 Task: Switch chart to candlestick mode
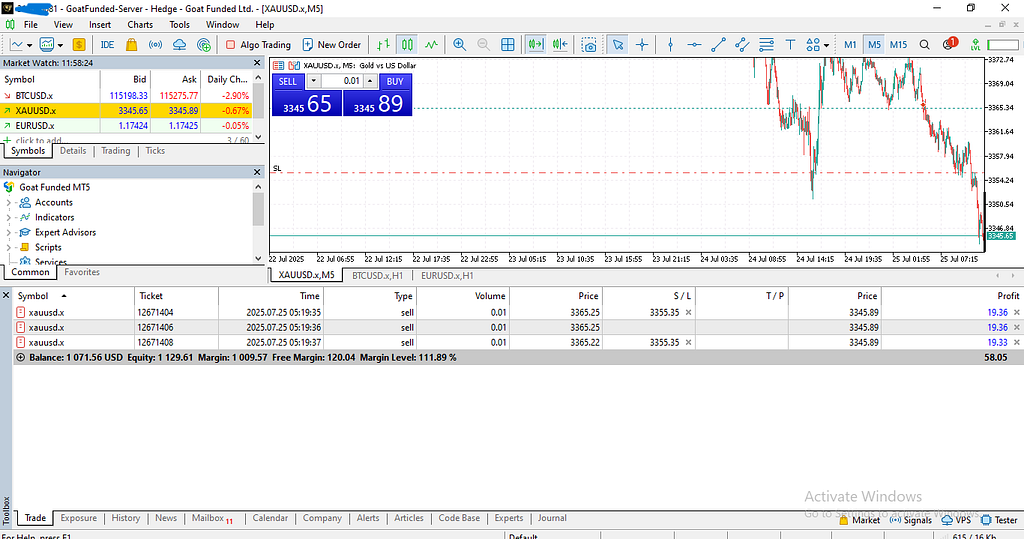point(408,44)
